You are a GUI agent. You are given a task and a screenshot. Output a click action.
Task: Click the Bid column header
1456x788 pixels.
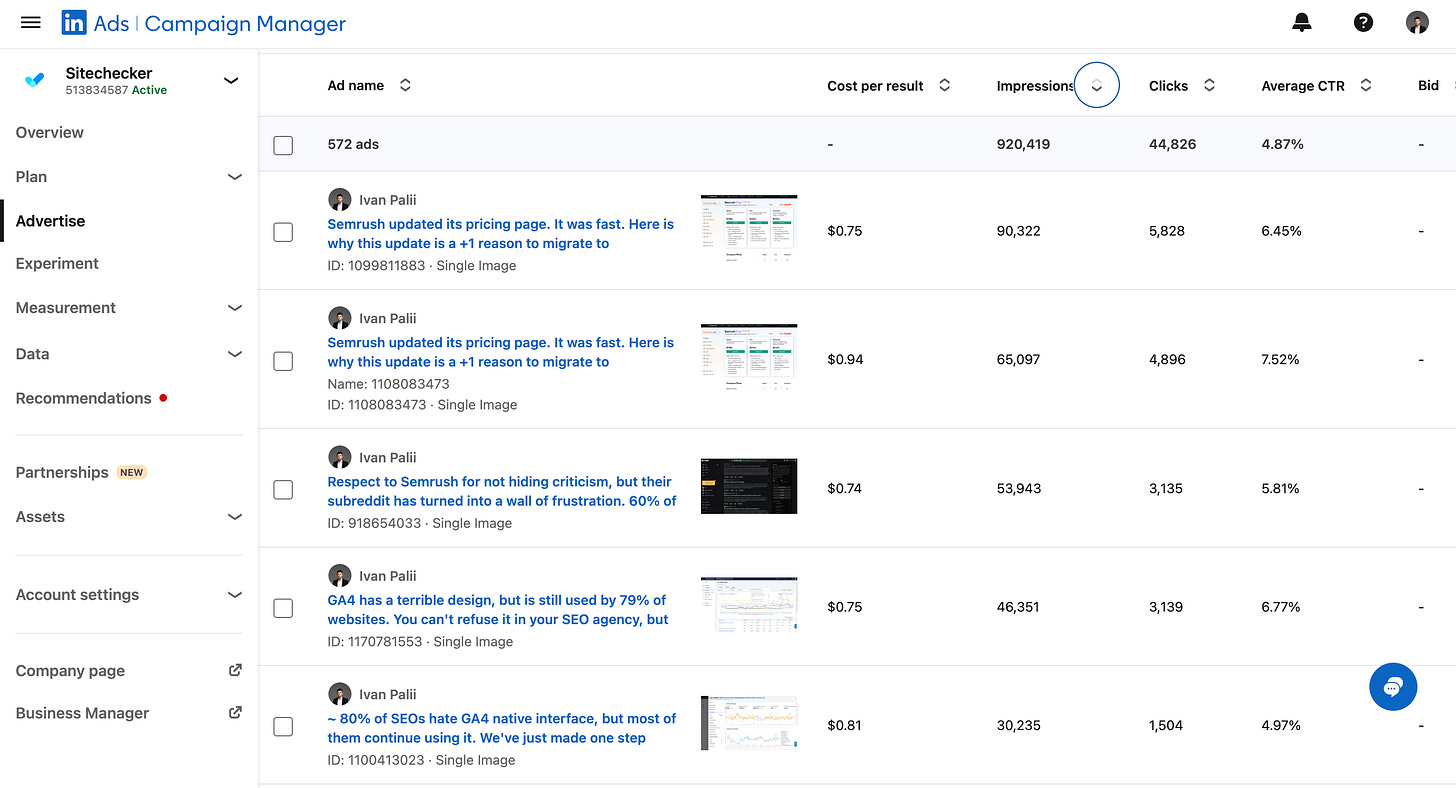click(x=1428, y=86)
